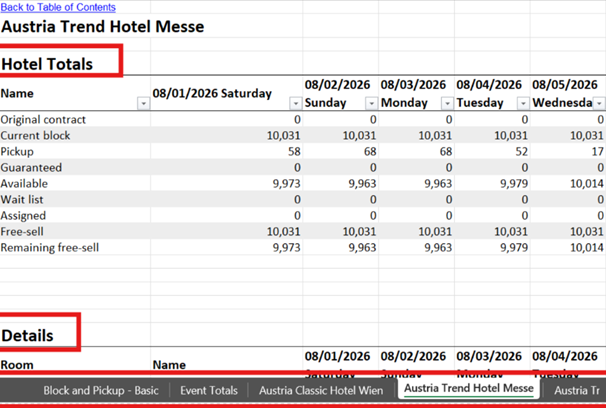Open the Back to Table of Contents link

click(58, 7)
